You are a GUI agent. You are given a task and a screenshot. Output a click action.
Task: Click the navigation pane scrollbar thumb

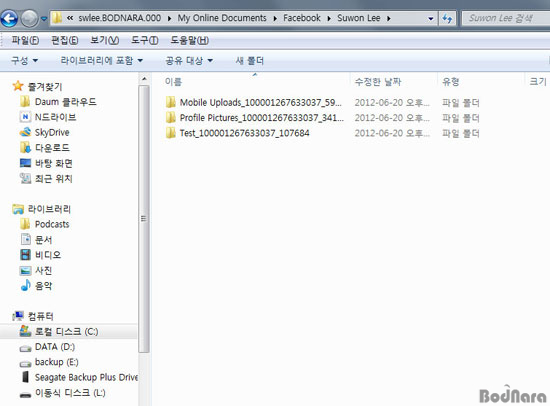[x=143, y=218]
